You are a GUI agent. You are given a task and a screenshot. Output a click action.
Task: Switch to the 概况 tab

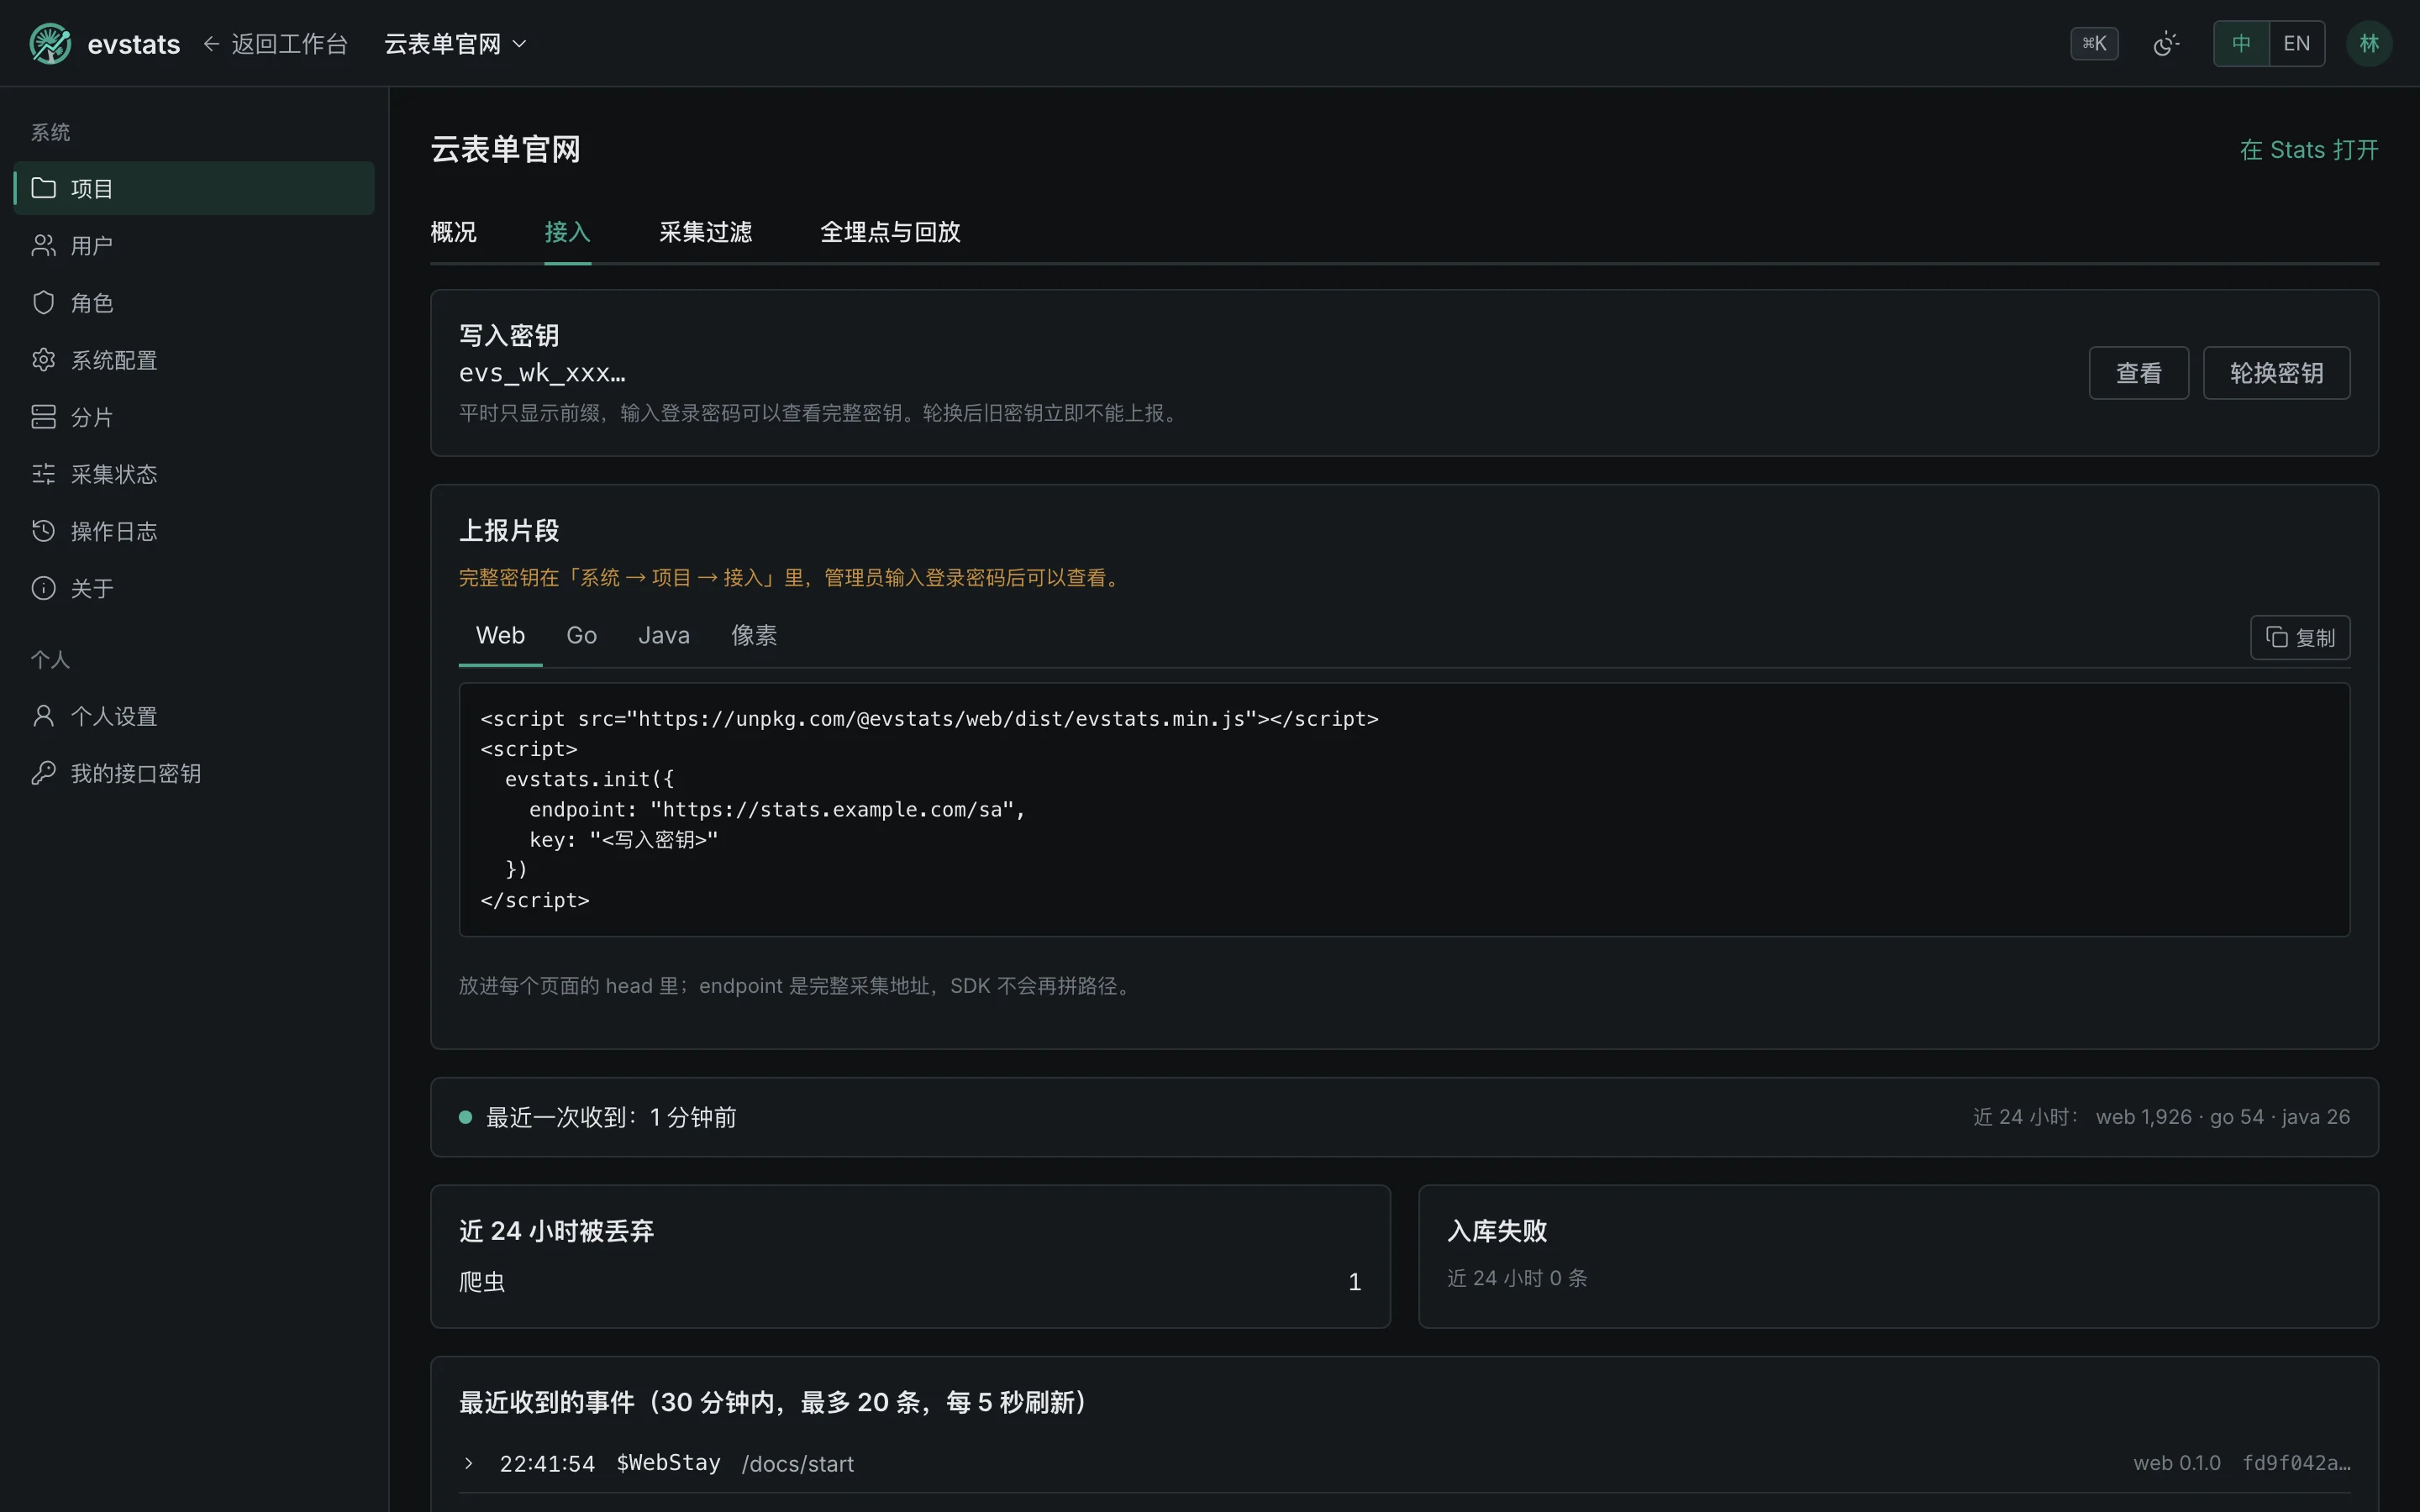tap(453, 232)
